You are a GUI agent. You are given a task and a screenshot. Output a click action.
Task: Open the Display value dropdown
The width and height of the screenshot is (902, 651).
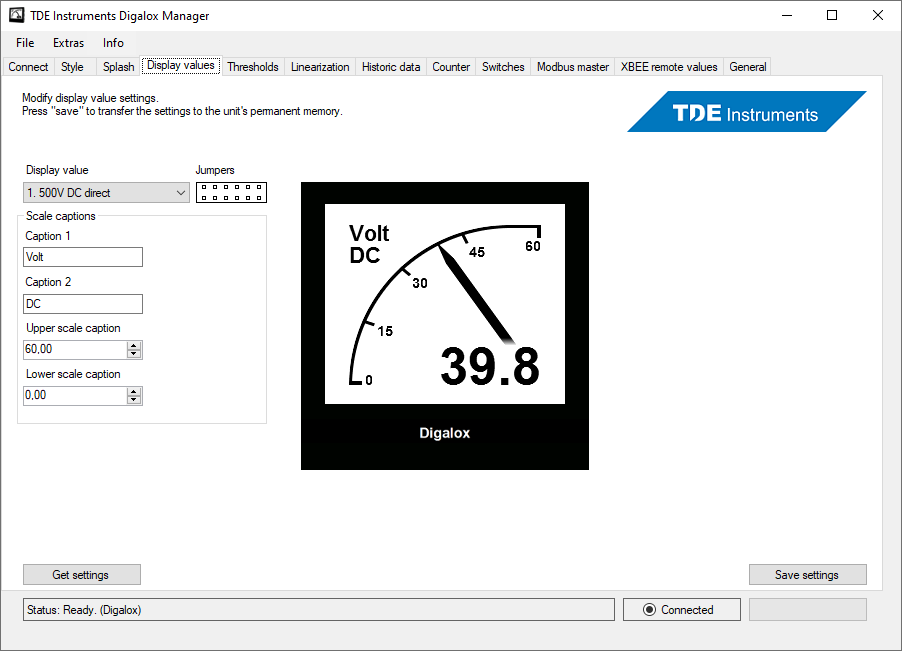pyautogui.click(x=106, y=193)
